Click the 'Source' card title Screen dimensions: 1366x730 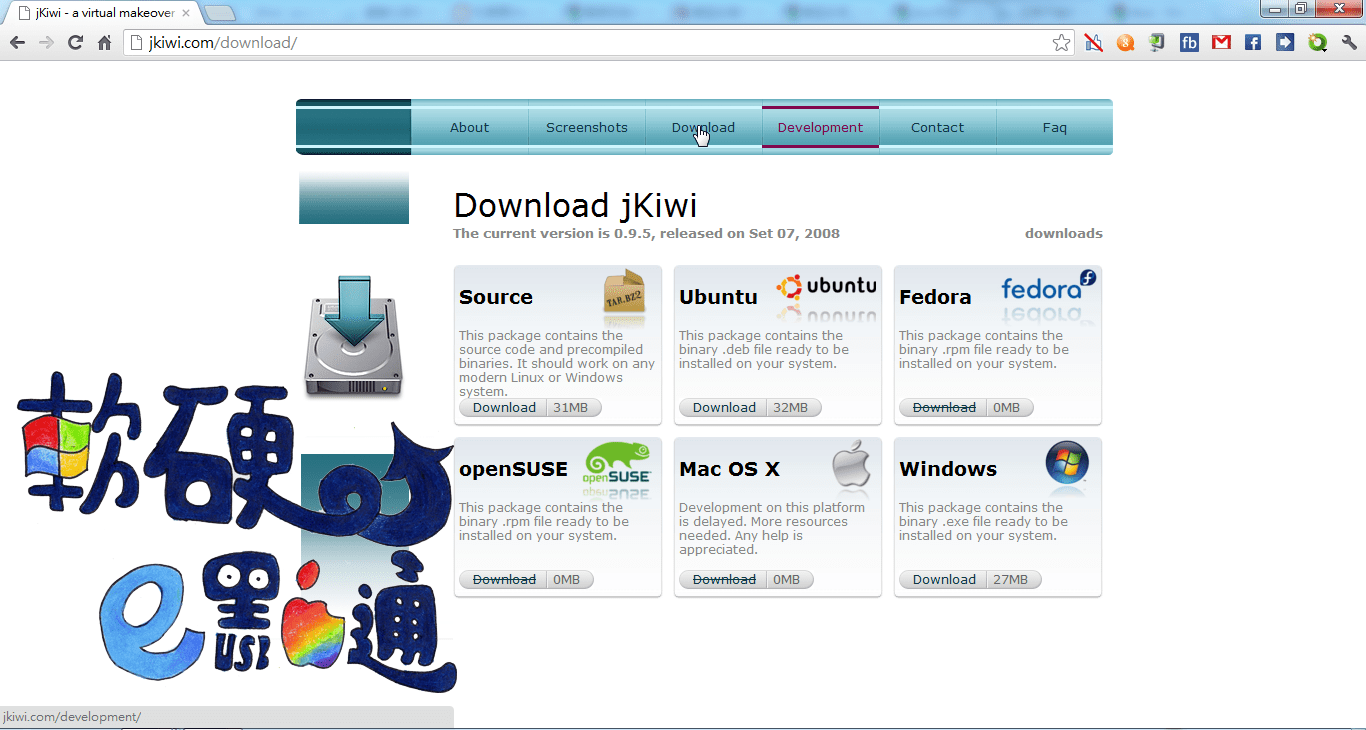point(496,297)
